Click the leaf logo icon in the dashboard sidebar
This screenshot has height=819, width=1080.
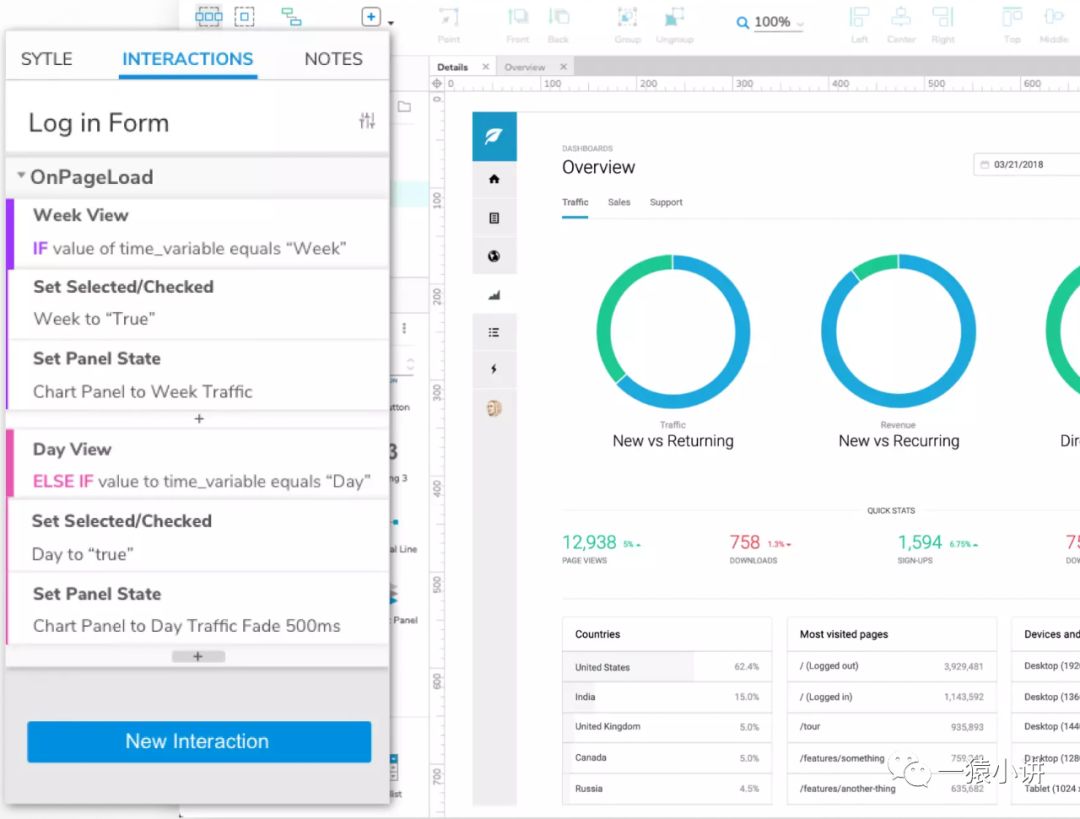pos(494,137)
